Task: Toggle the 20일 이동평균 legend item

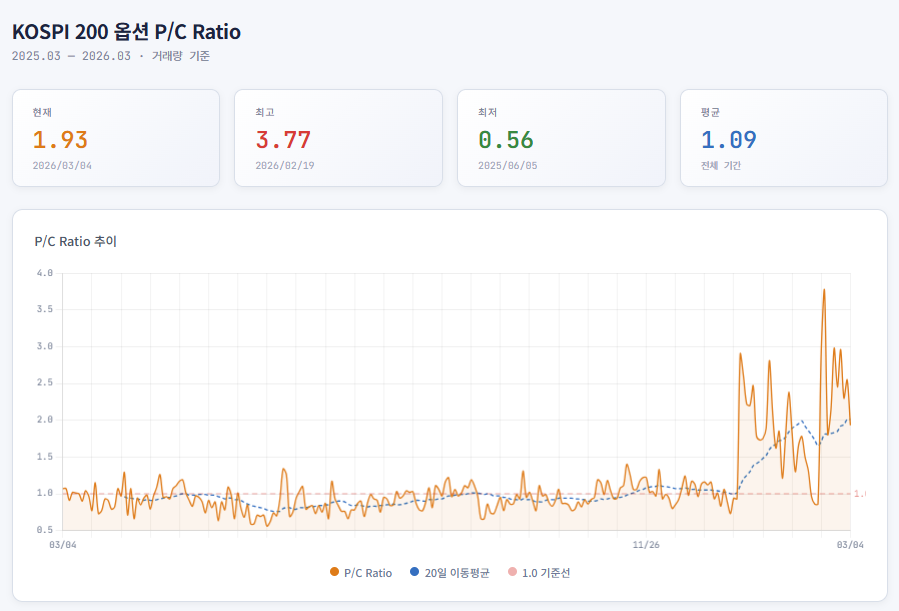Action: coord(450,573)
